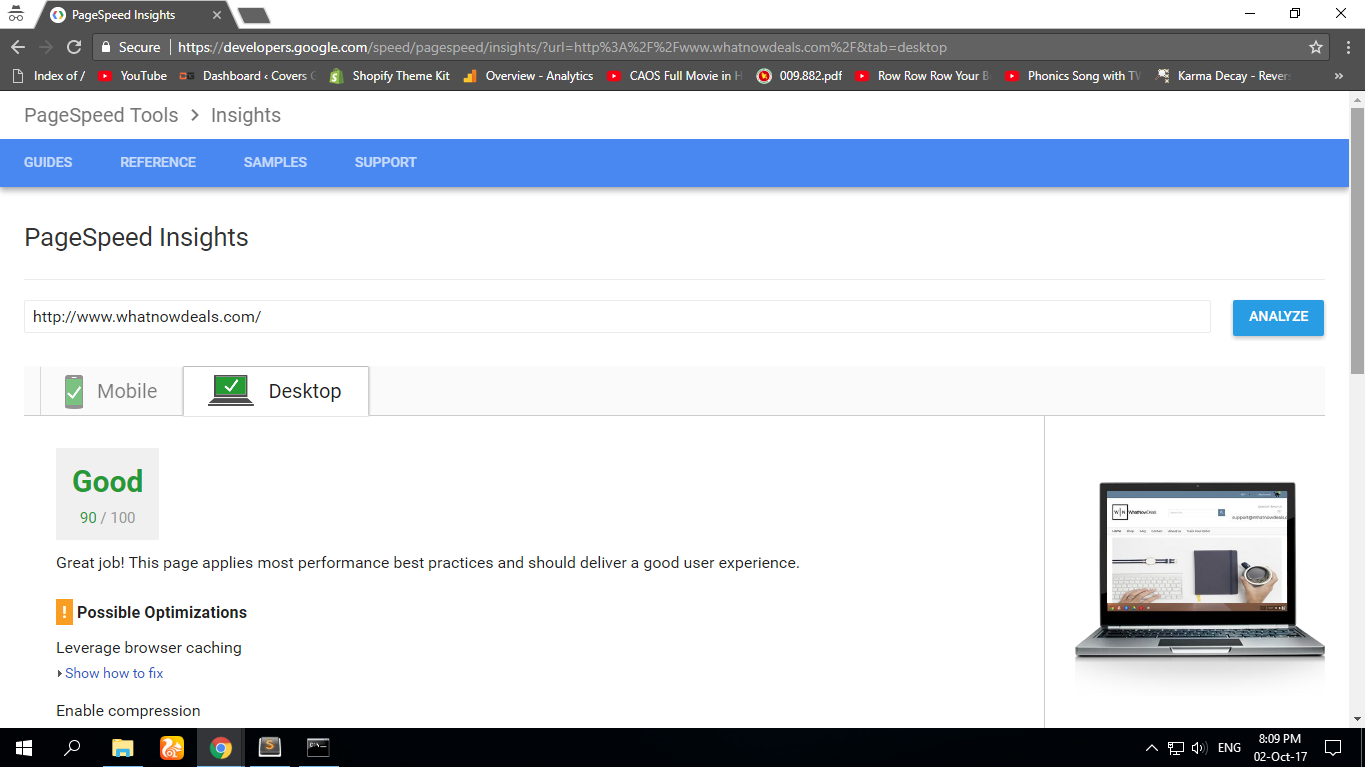Screen dimensions: 1365x767
Task: Open File Explorer from the taskbar
Action: coord(122,748)
